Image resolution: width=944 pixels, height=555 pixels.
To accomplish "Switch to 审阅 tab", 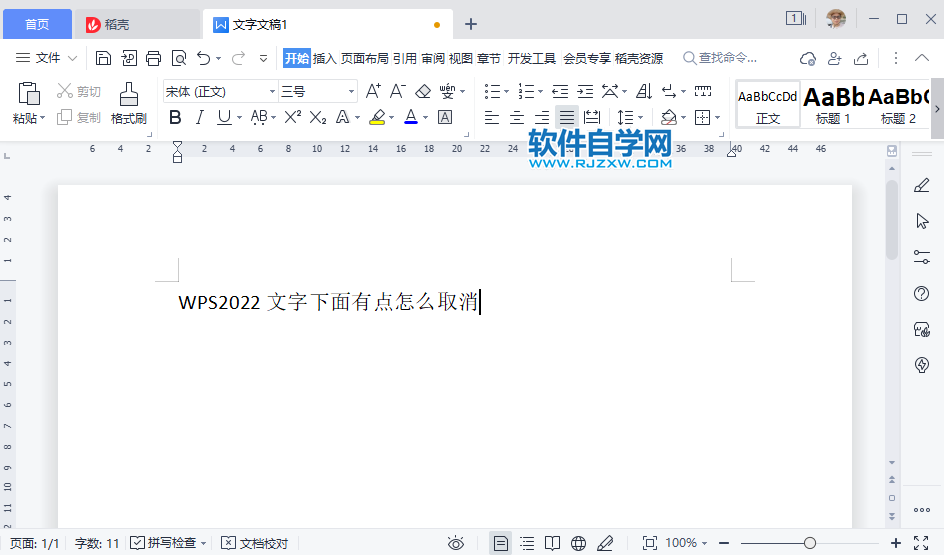I will point(433,58).
